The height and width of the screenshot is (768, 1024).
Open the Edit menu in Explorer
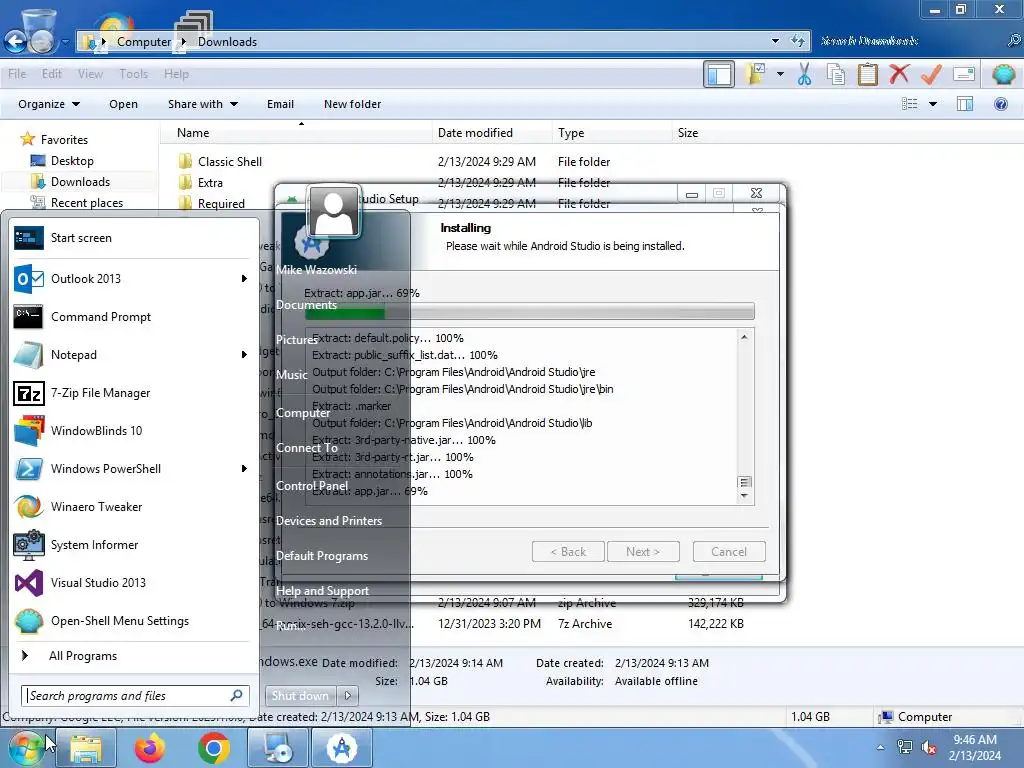click(52, 74)
